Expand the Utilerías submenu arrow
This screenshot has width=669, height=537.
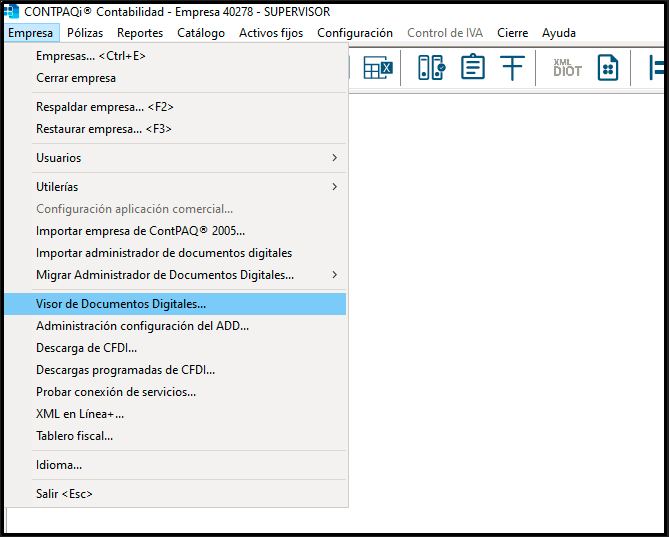coord(334,187)
